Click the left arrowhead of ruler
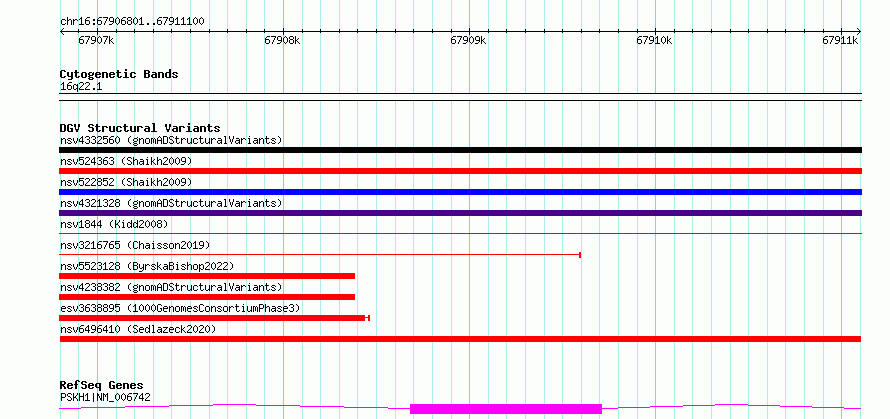890x419 pixels. [62, 32]
